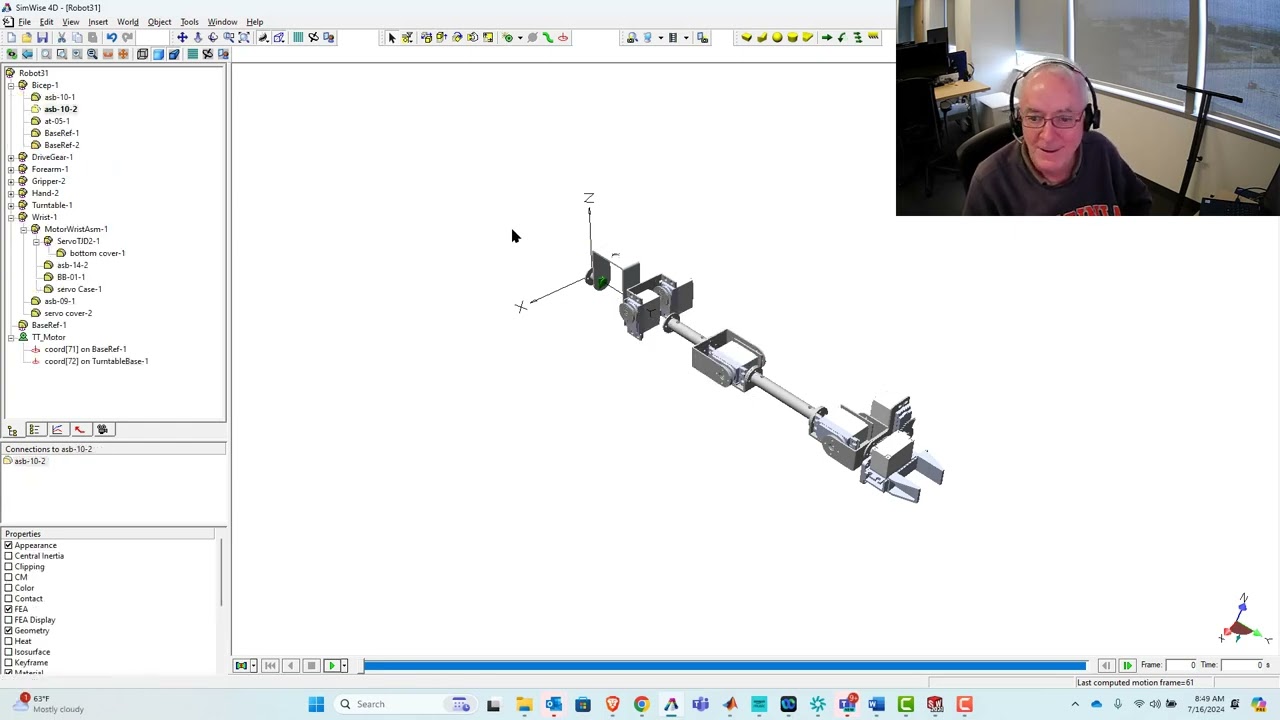Click the zoom out magnifier icon
This screenshot has height=720, width=1280.
92,54
